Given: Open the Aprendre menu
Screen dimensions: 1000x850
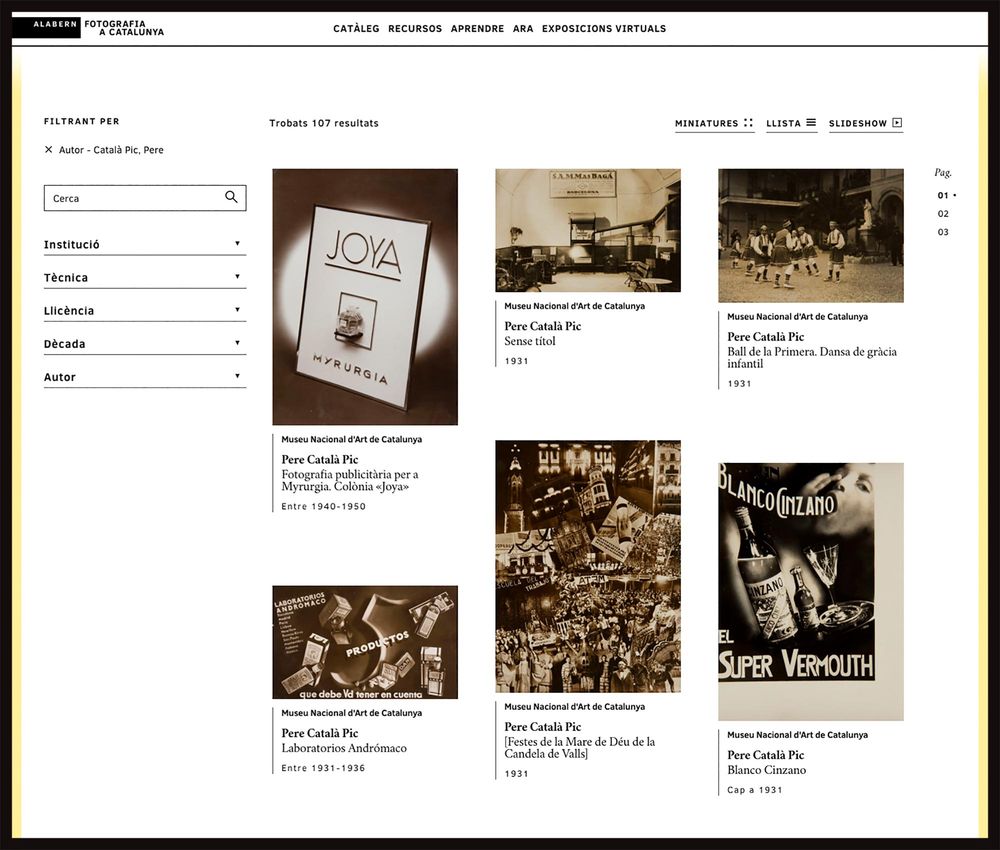Looking at the screenshot, I should pos(477,29).
